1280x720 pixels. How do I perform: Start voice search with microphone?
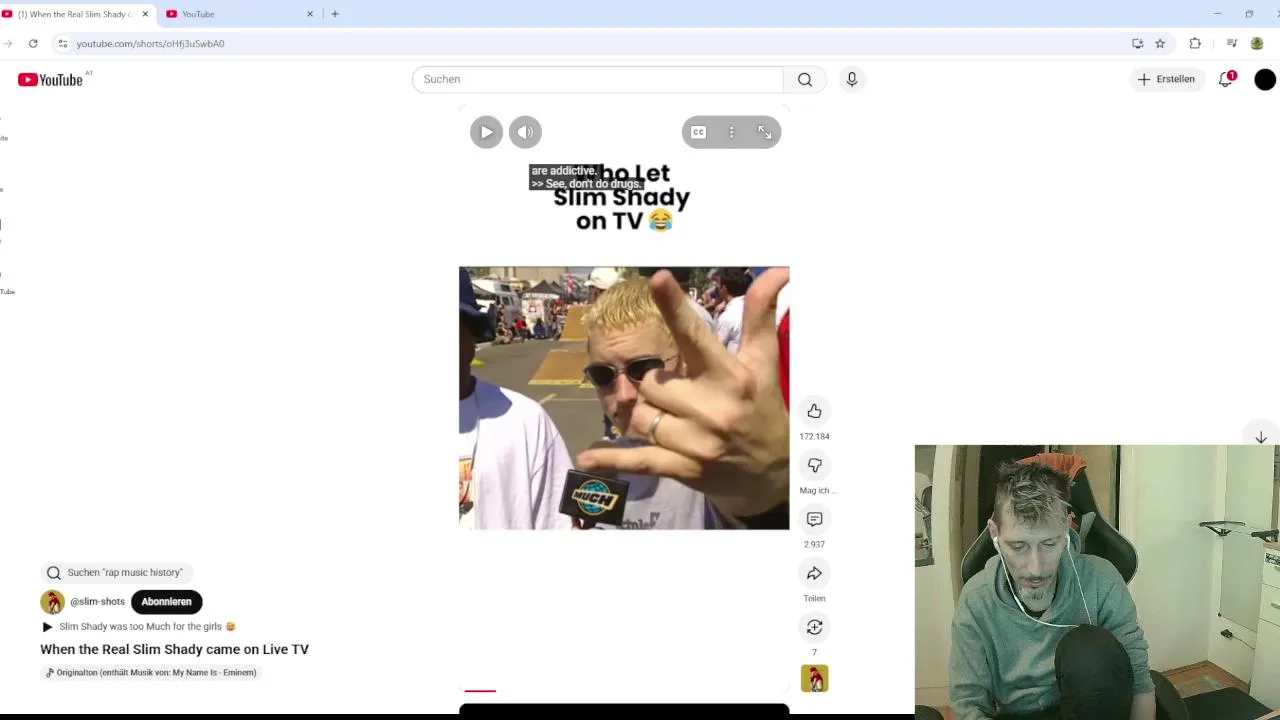[x=851, y=79]
